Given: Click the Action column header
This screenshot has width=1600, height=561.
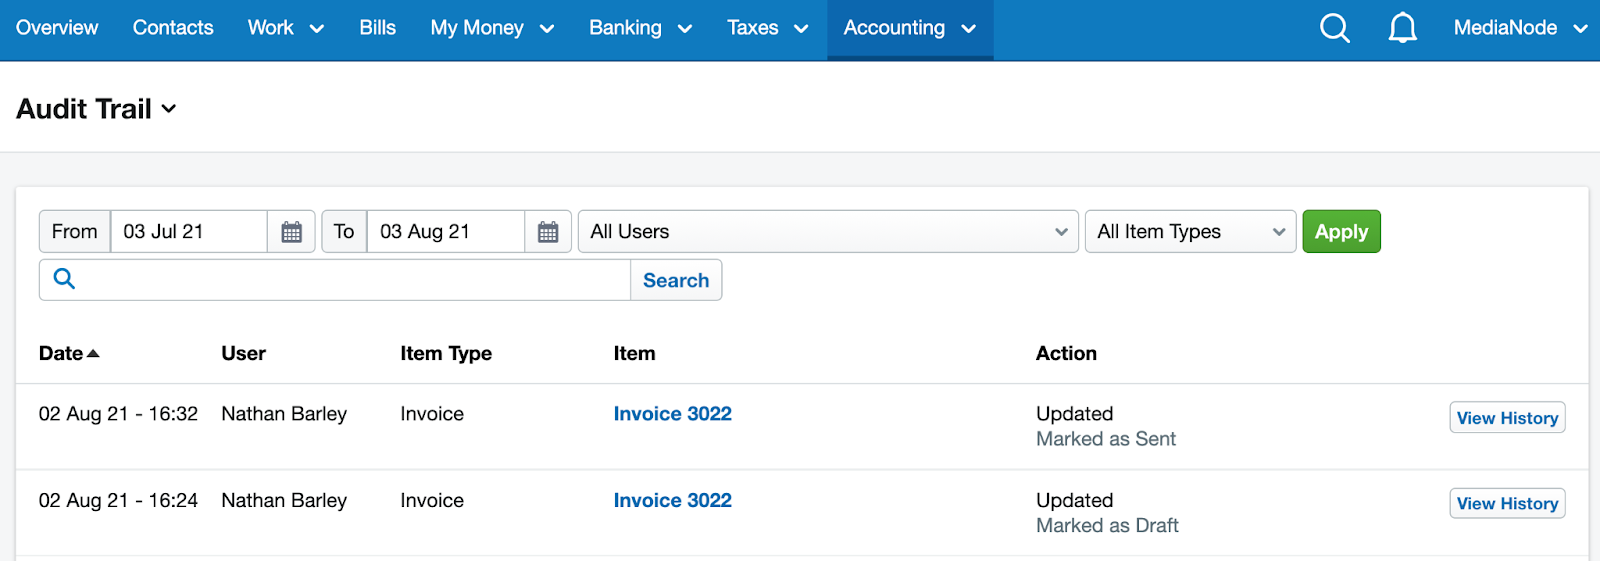Looking at the screenshot, I should click(1066, 353).
